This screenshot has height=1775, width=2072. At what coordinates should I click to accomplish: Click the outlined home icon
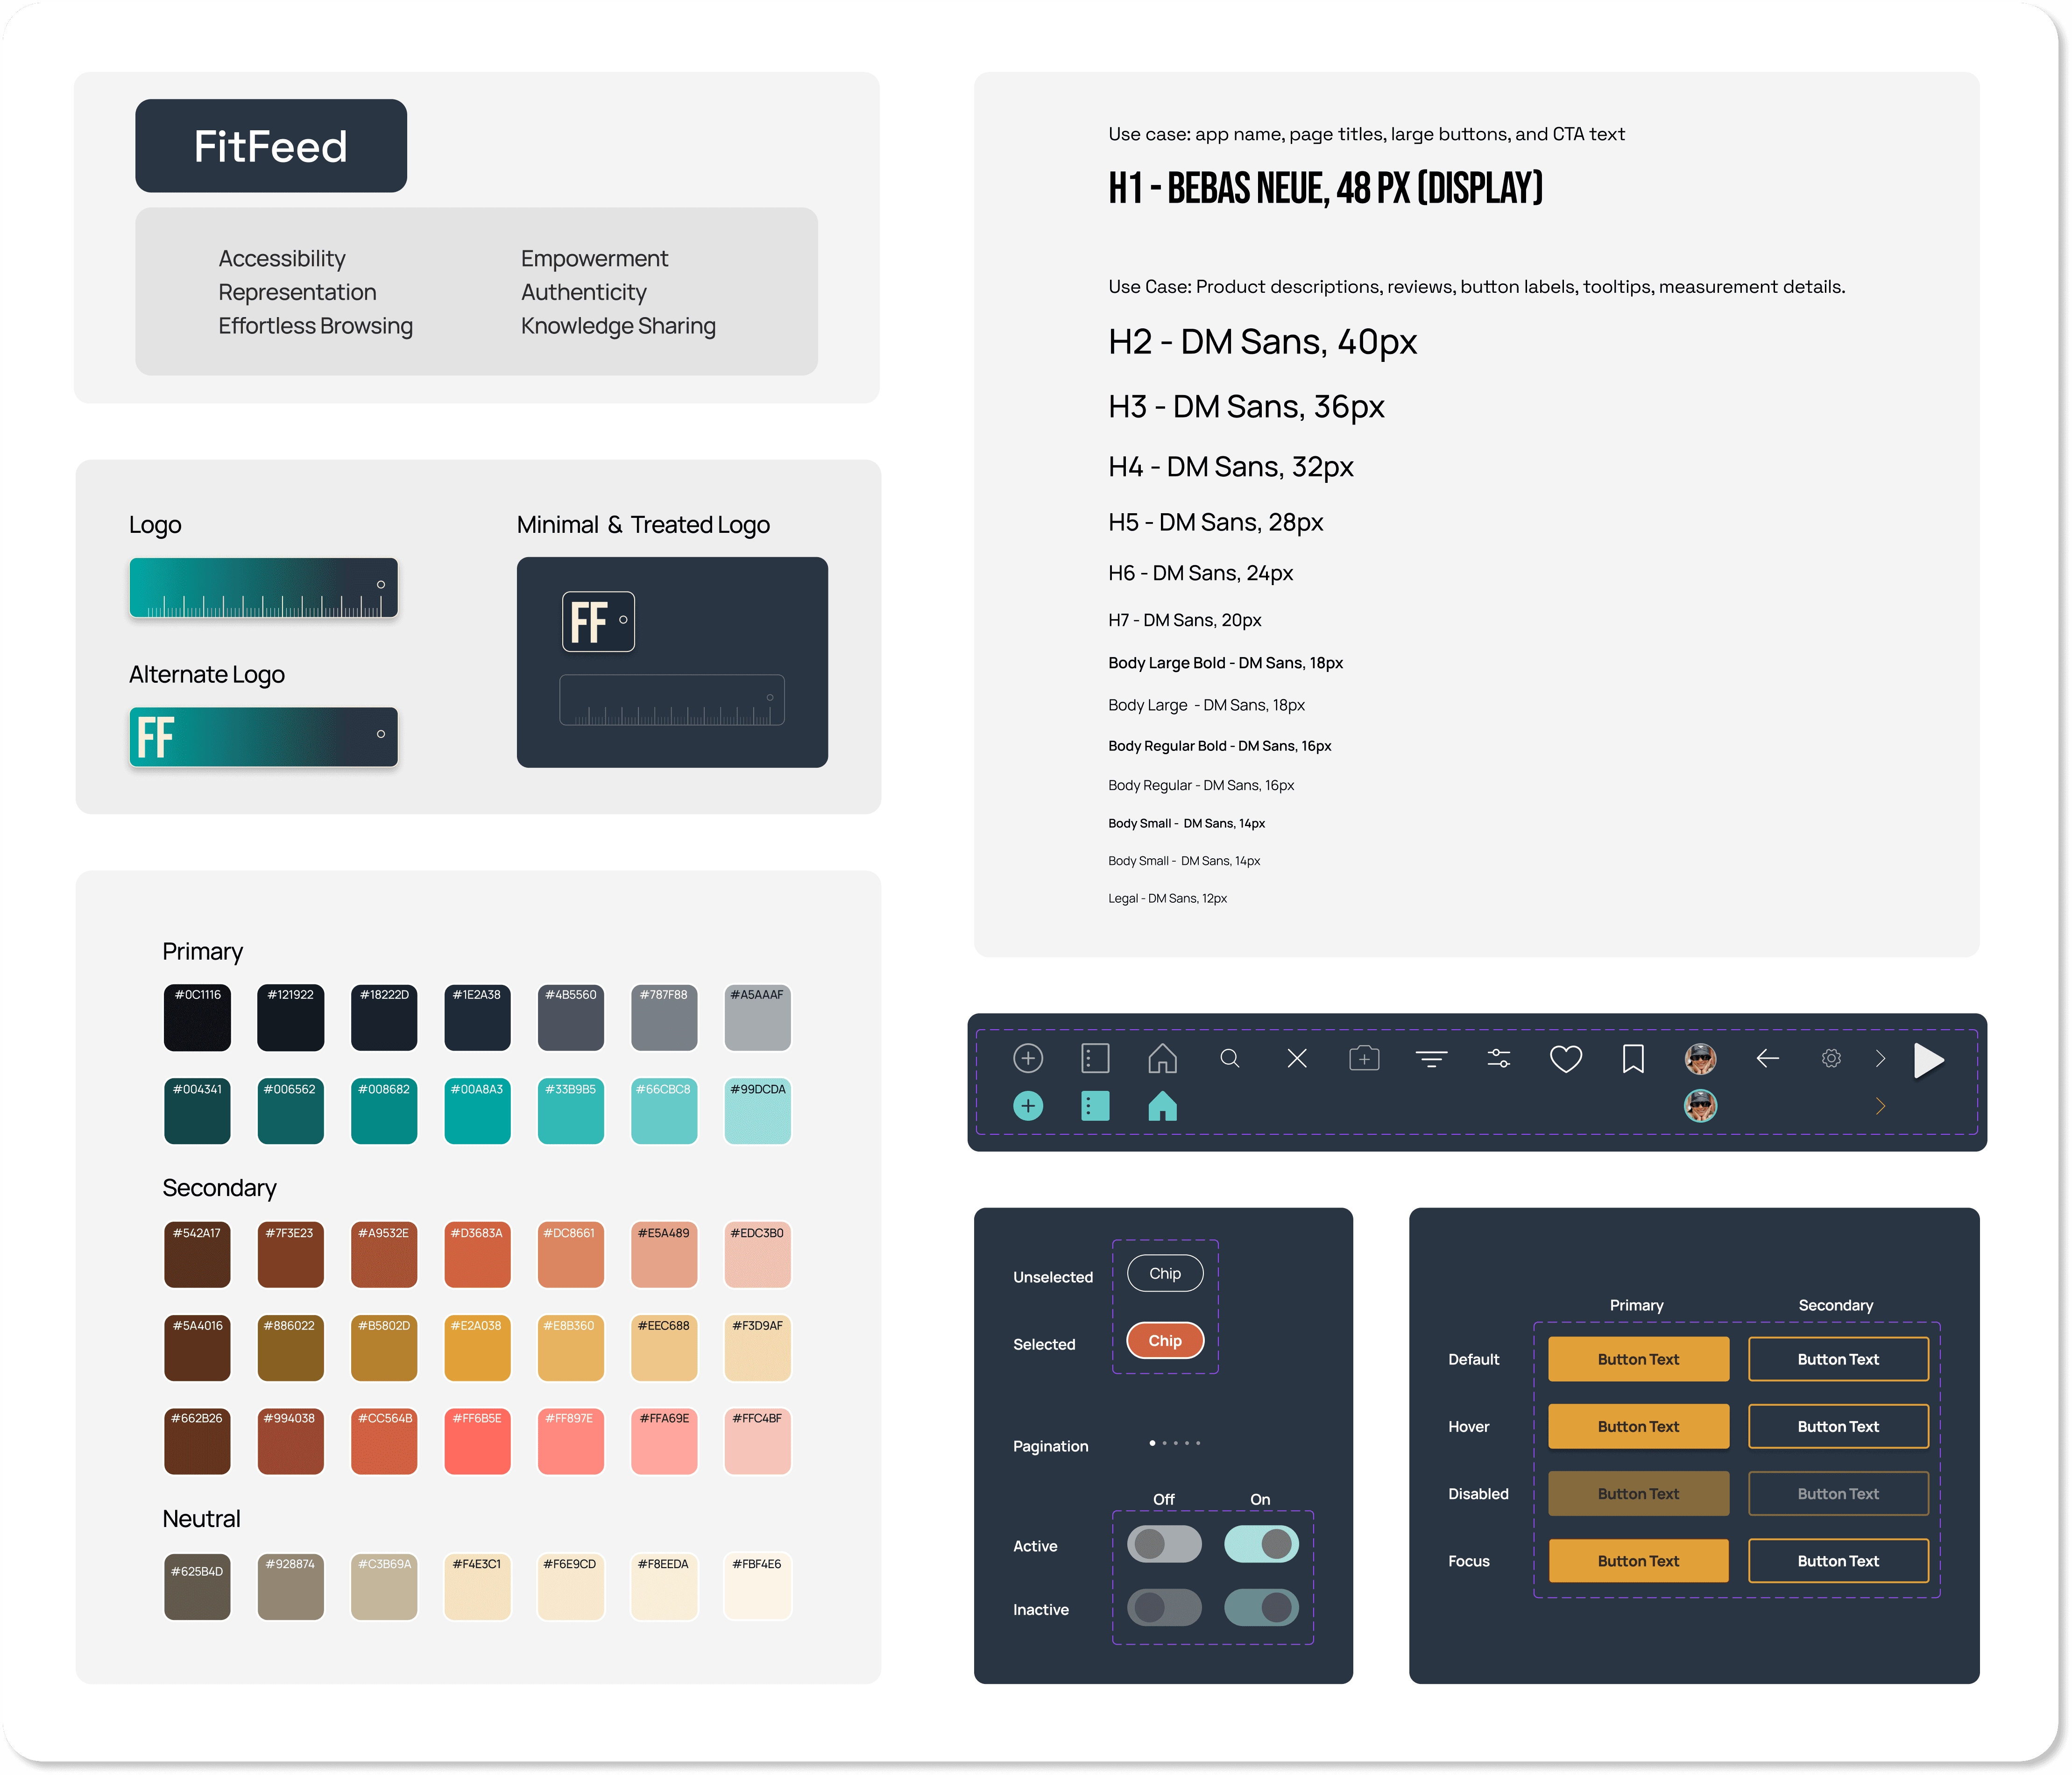(1162, 1058)
